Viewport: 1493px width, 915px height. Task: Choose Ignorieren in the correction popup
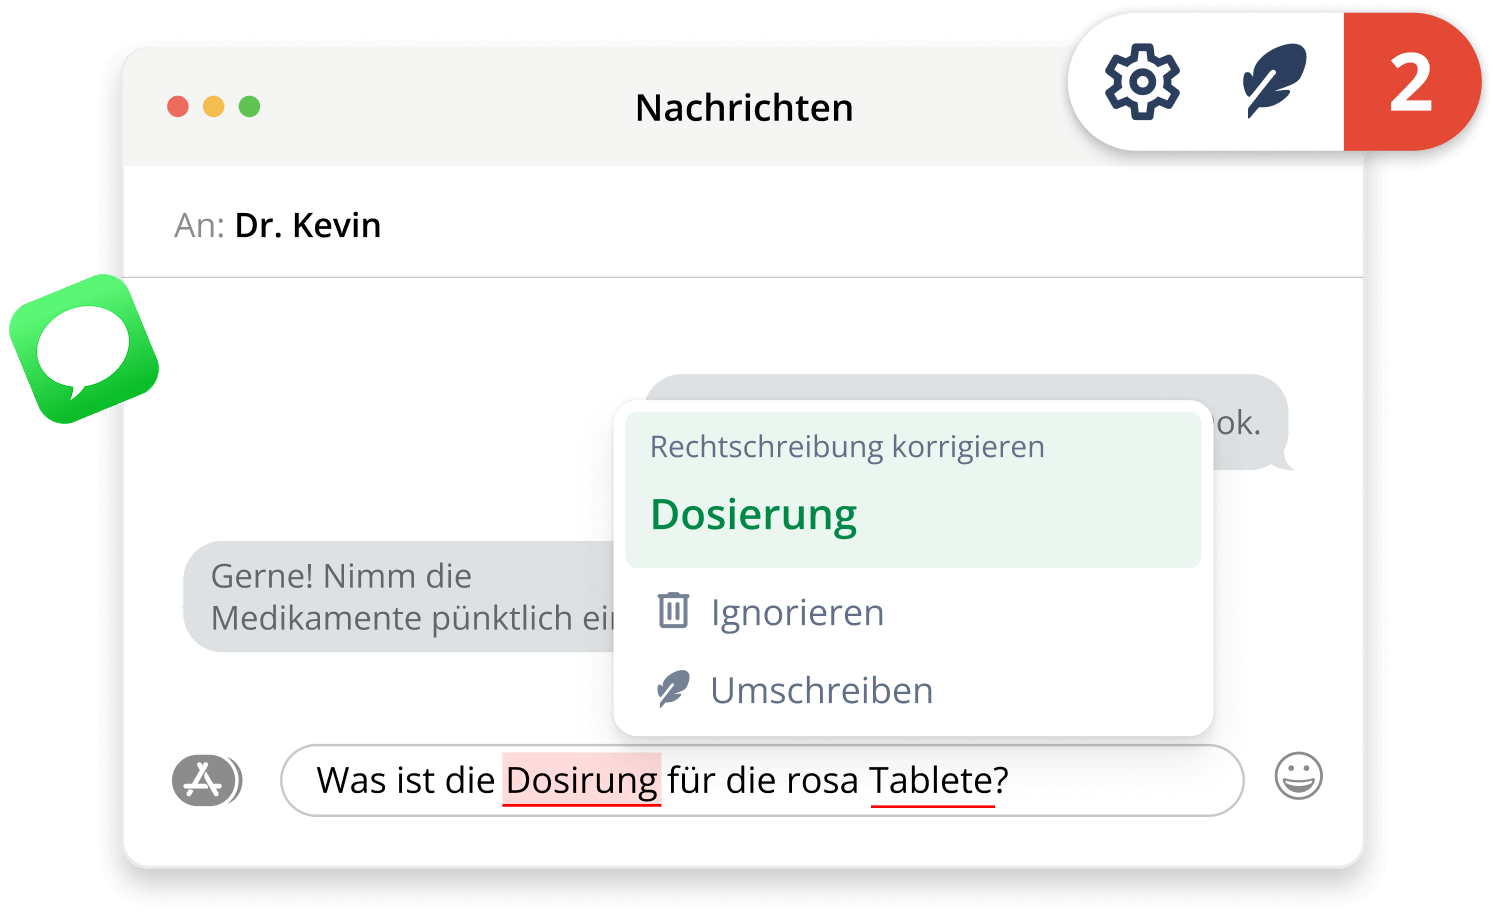[796, 611]
